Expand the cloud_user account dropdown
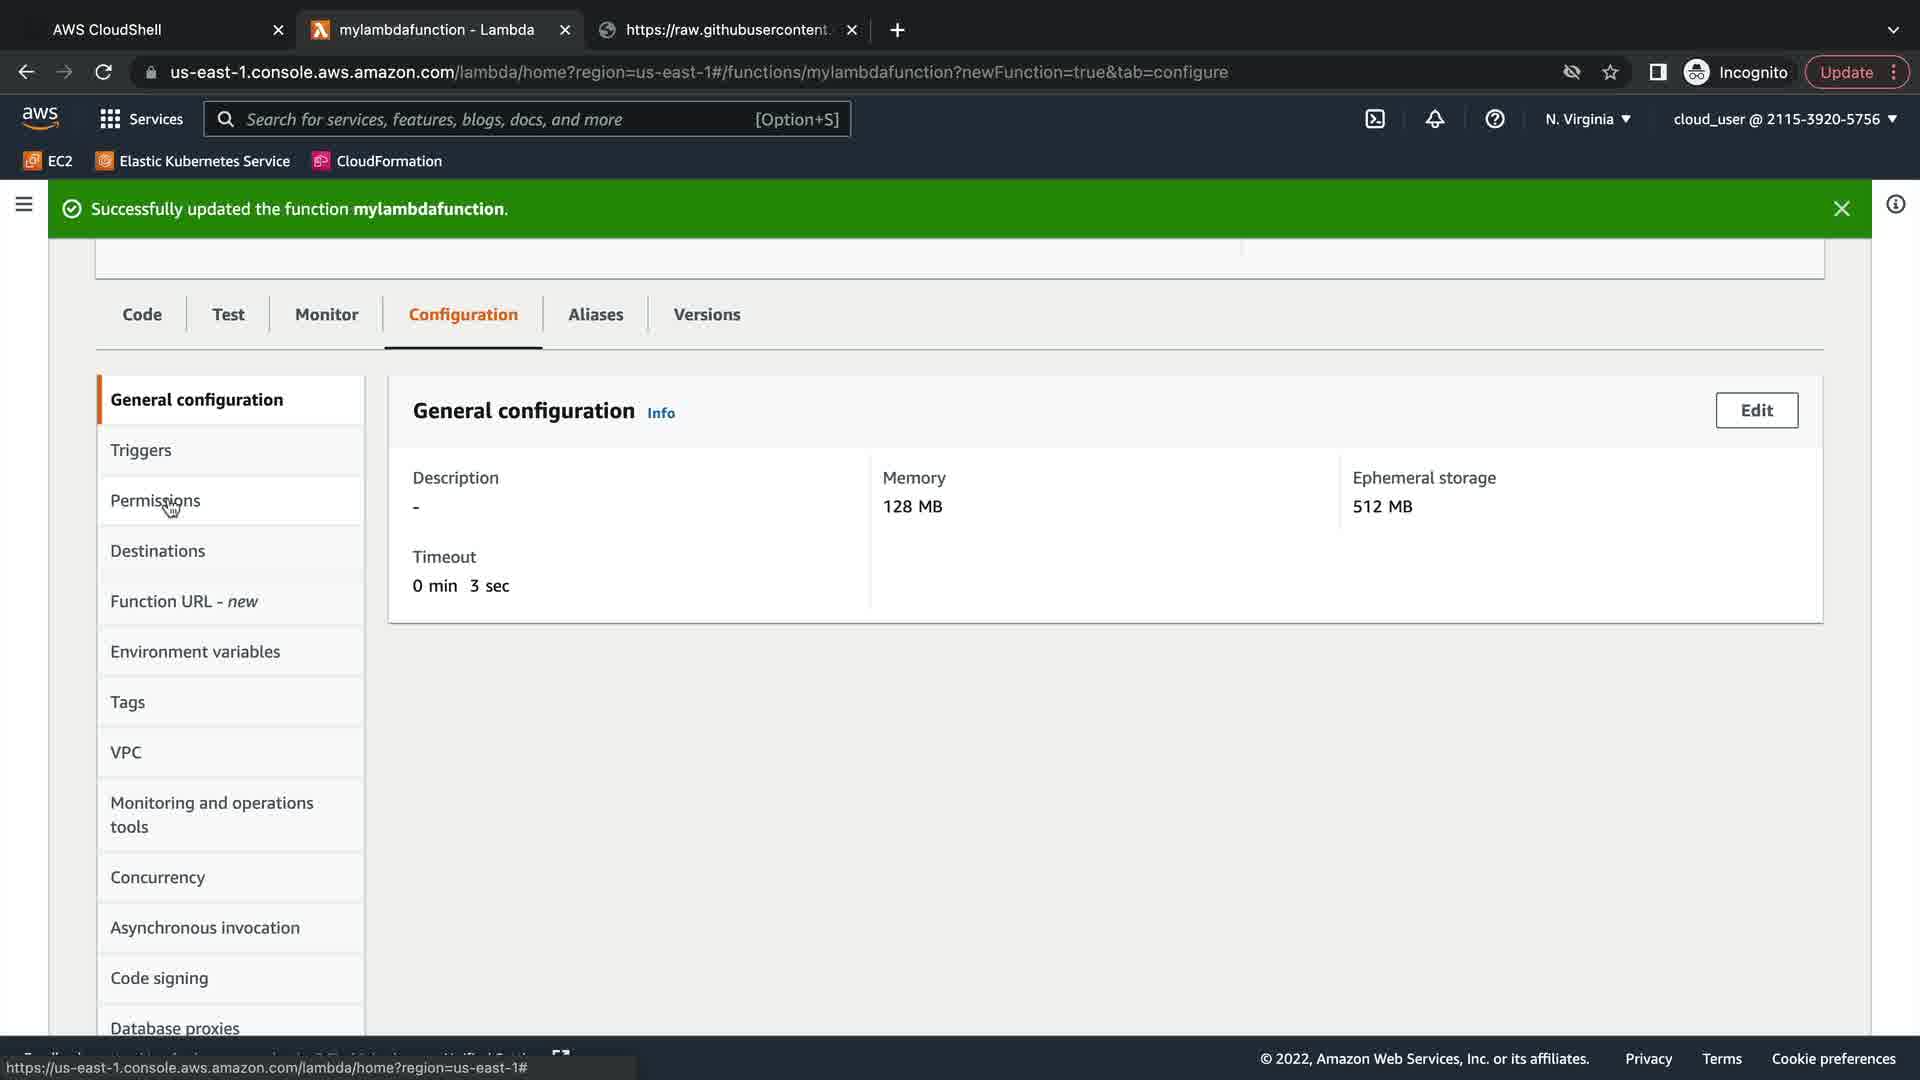1920x1080 pixels. click(1785, 119)
